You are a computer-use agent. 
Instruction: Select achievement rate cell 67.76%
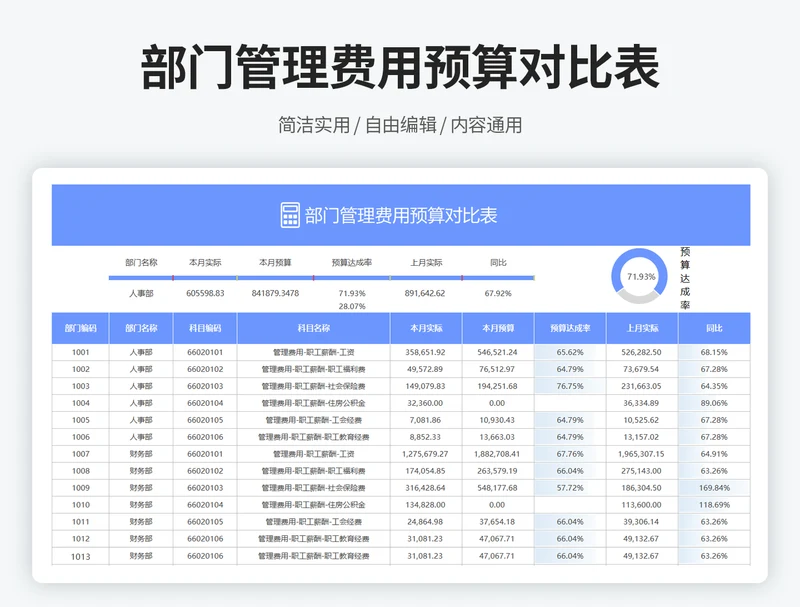point(570,454)
